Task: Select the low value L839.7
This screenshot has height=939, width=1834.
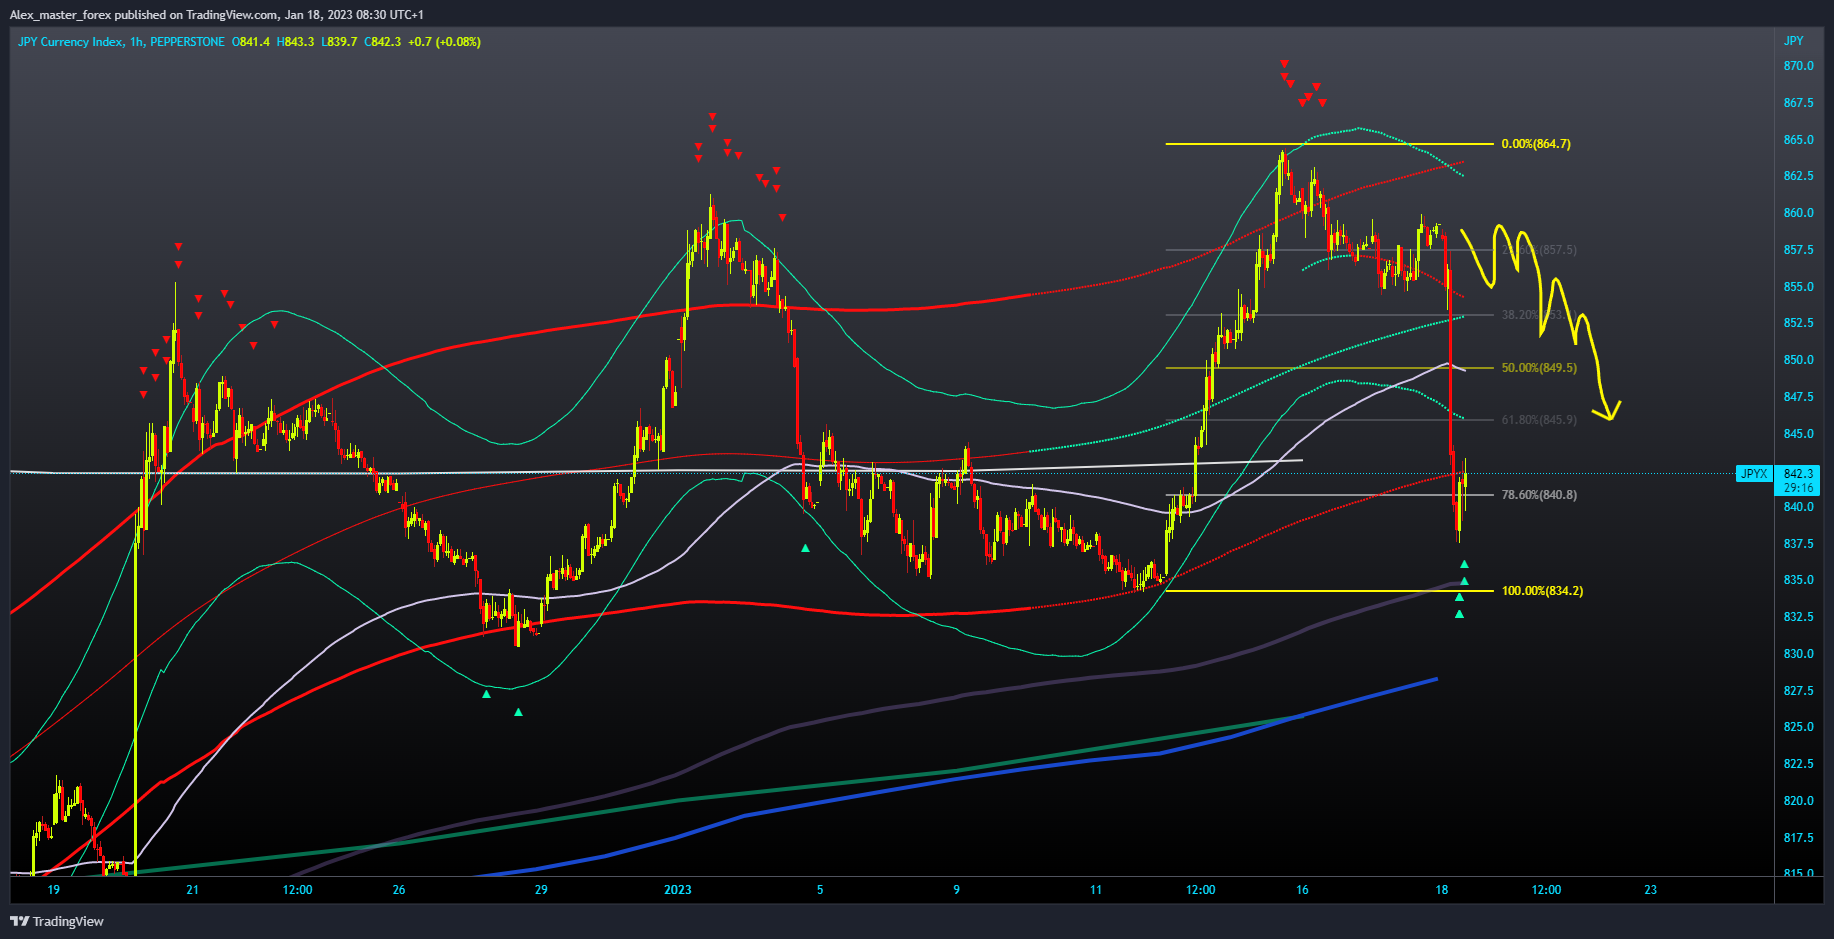Action: (339, 42)
